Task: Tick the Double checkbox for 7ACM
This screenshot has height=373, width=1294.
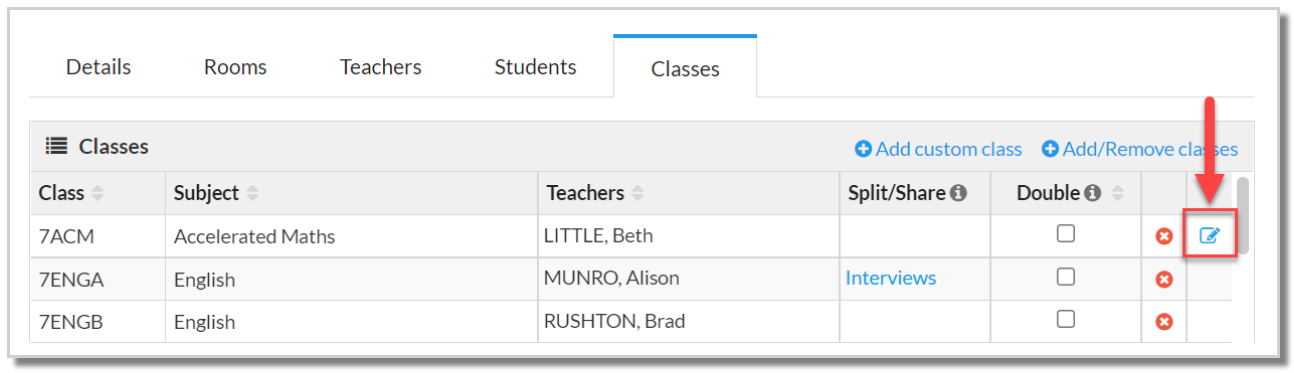Action: tap(1066, 234)
